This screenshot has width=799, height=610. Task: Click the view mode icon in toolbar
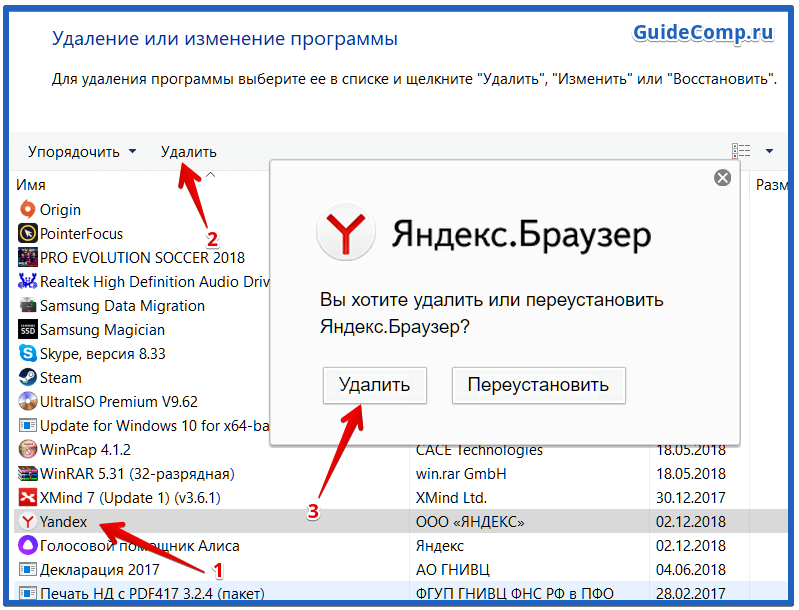point(741,151)
